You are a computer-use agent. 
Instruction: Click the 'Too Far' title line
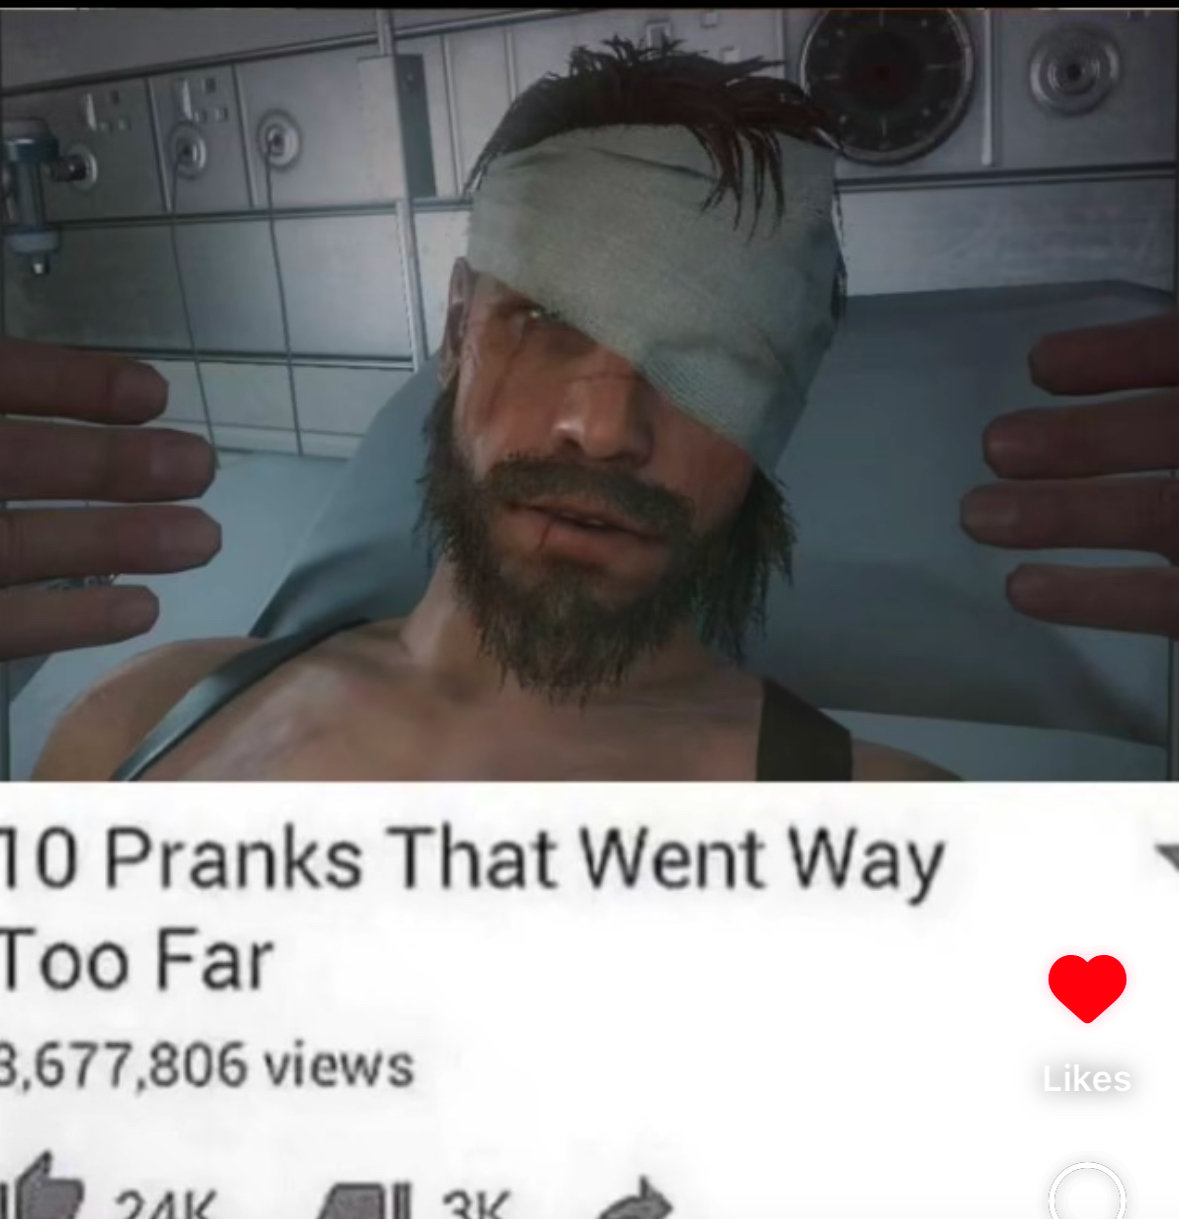click(136, 961)
